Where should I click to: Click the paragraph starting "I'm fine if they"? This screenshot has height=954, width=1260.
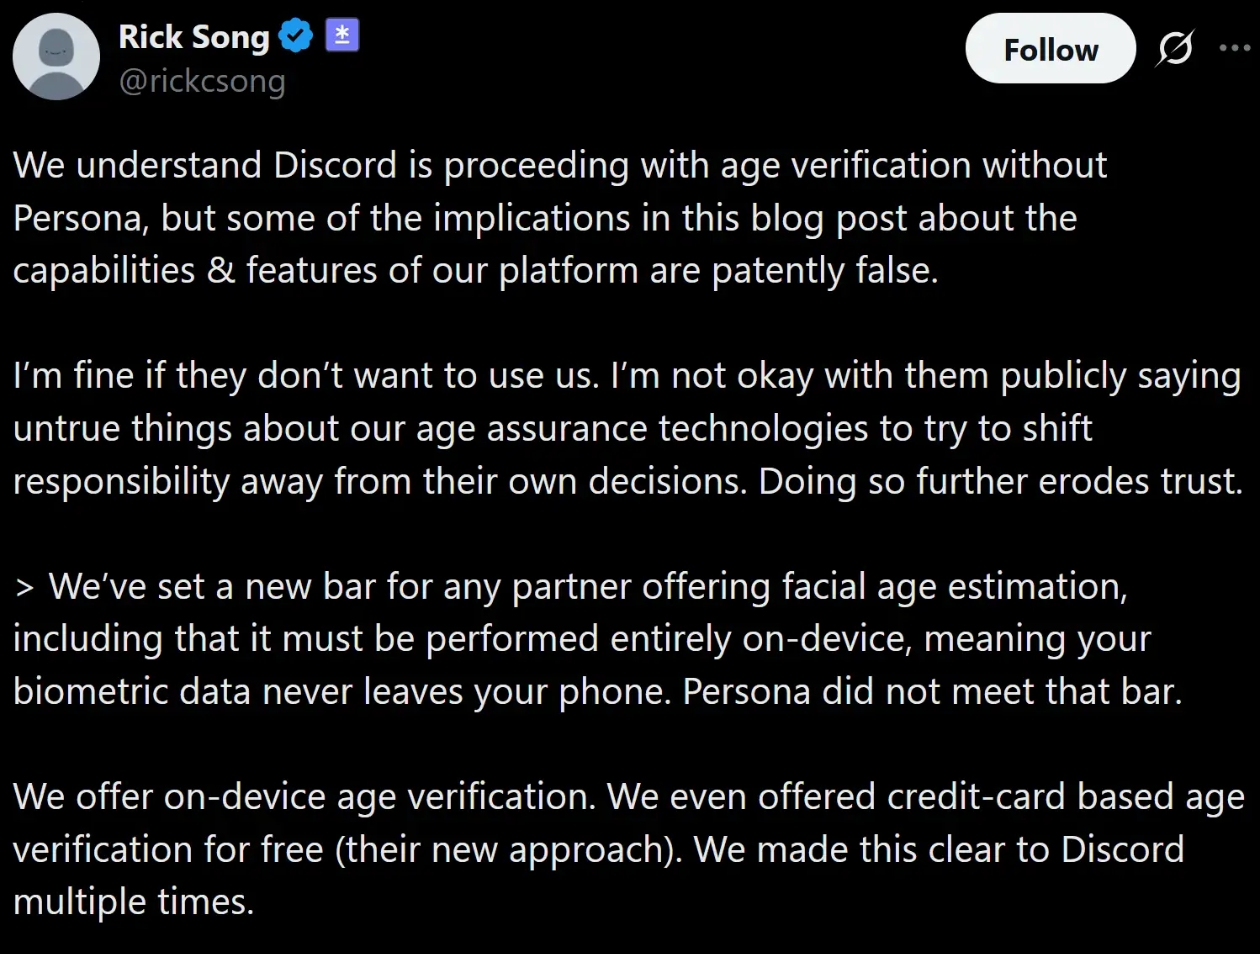pyautogui.click(x=627, y=376)
